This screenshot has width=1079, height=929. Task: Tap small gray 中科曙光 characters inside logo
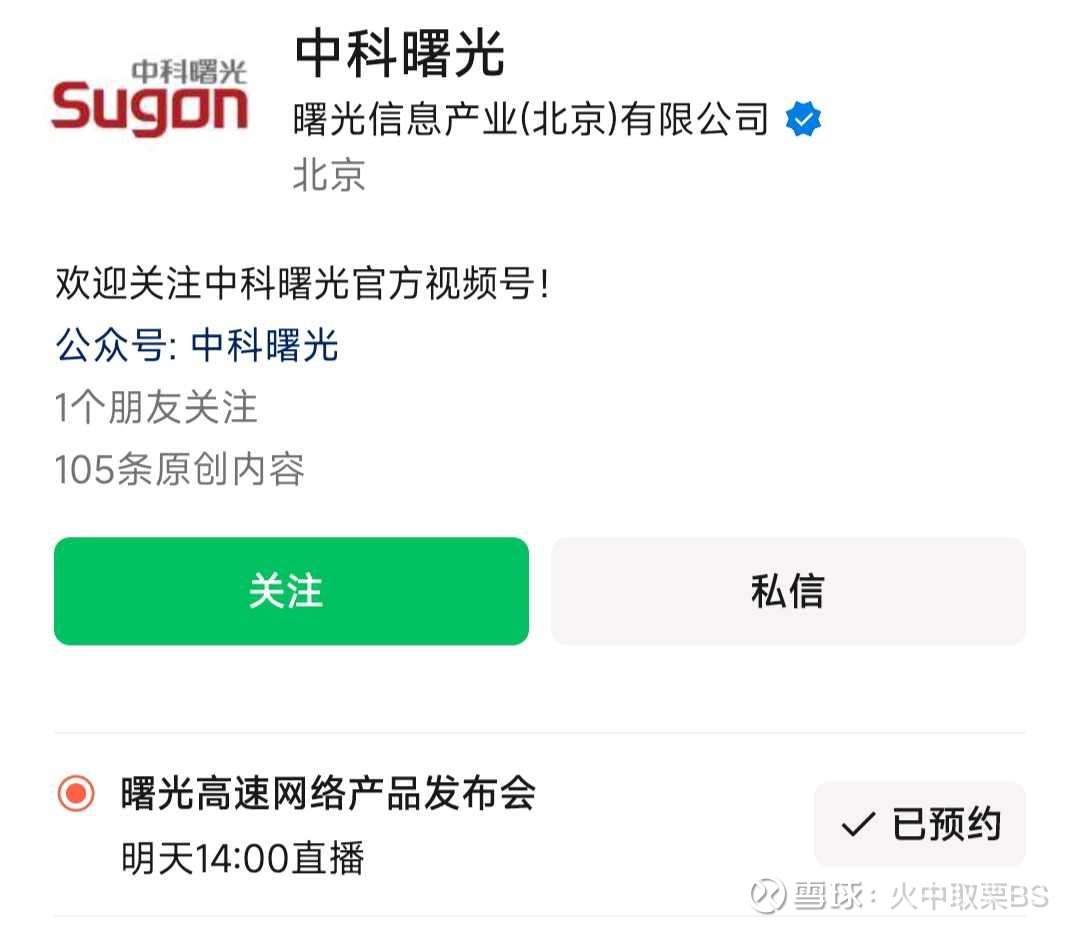[189, 70]
